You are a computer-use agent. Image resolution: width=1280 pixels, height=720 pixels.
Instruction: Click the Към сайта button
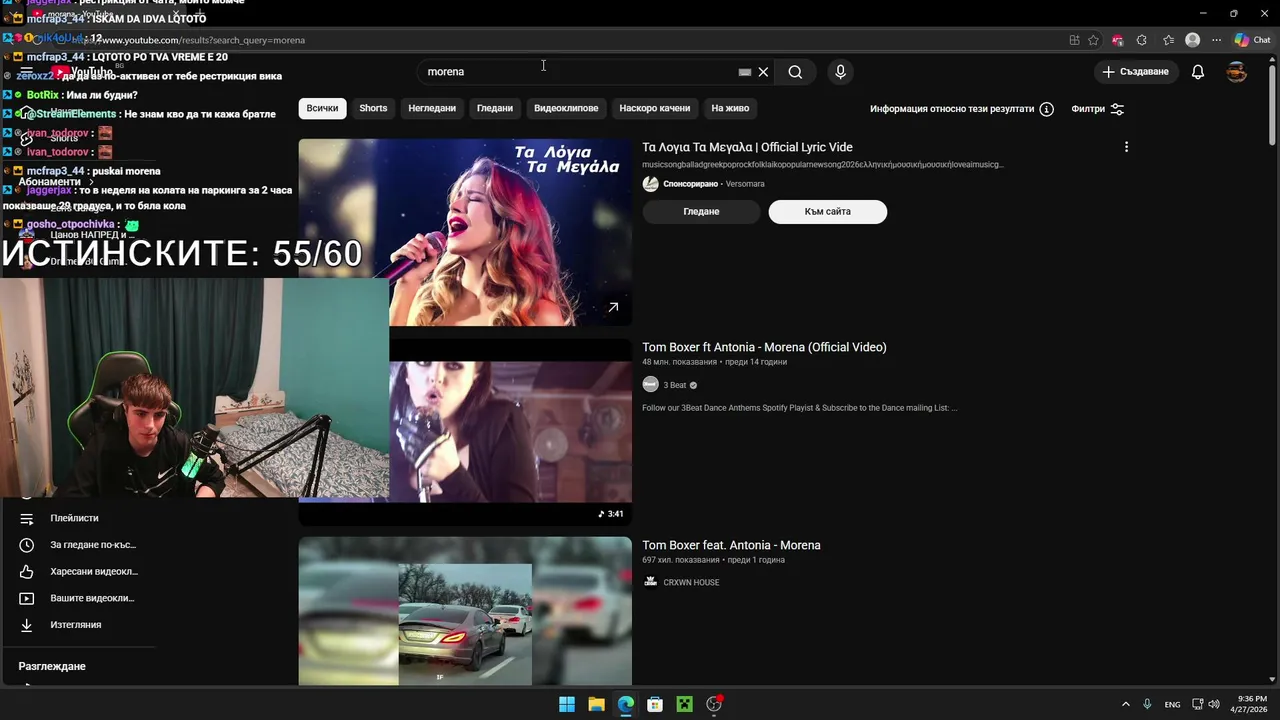[827, 212]
